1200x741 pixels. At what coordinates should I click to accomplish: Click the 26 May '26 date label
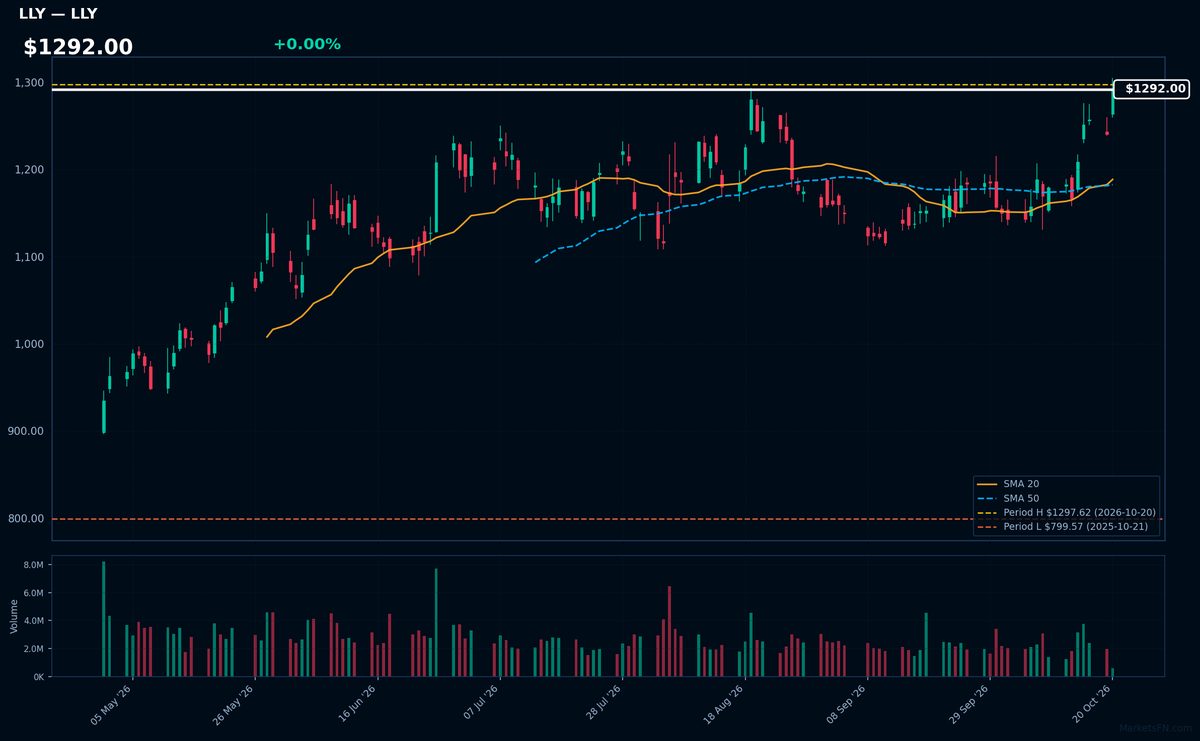(234, 704)
